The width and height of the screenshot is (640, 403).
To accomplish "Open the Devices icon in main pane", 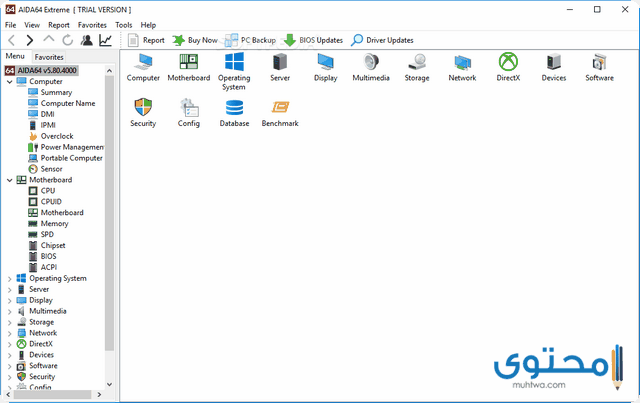I will tap(554, 67).
